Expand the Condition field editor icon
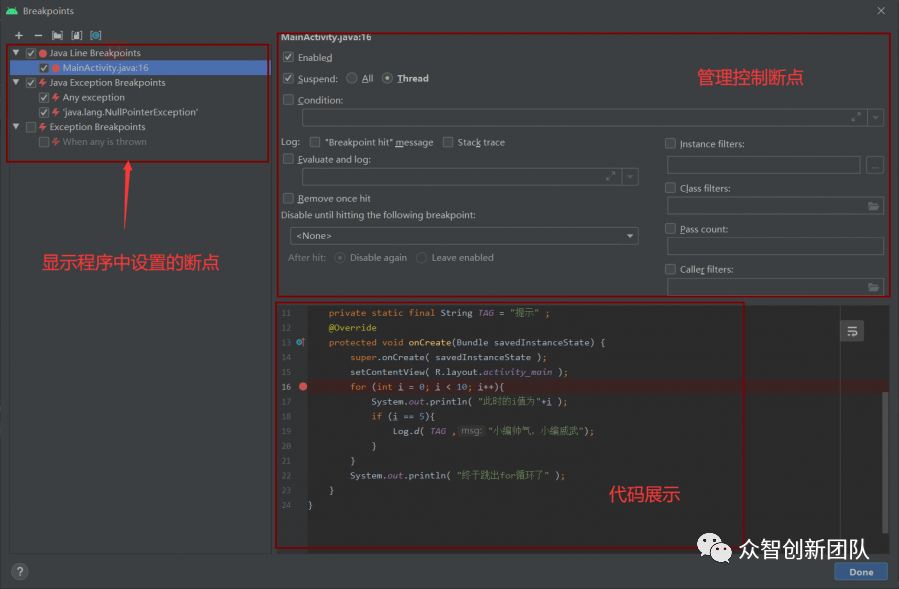This screenshot has height=589, width=899. 856,117
